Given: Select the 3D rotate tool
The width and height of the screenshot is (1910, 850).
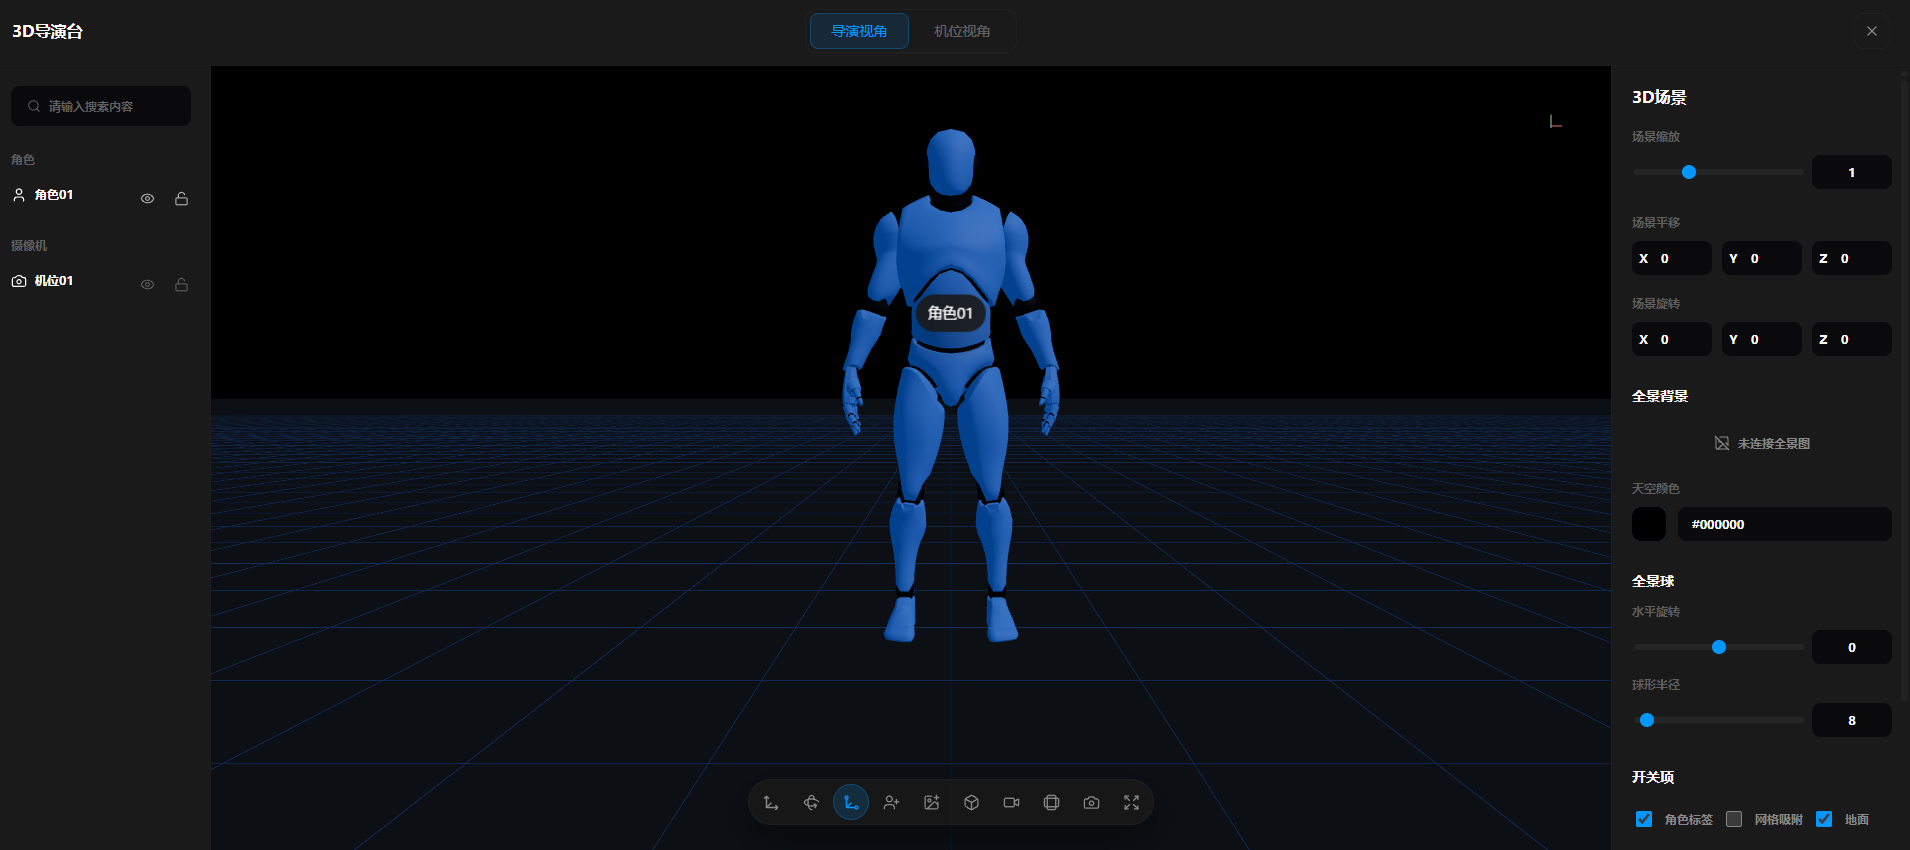Looking at the screenshot, I should 811,803.
